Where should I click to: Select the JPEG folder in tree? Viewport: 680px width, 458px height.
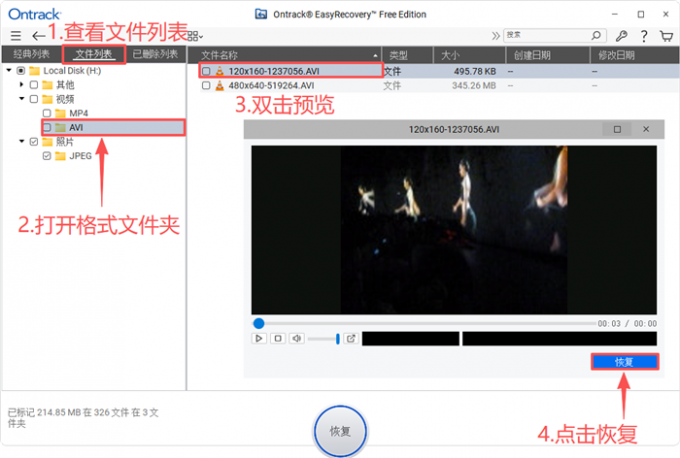80,156
